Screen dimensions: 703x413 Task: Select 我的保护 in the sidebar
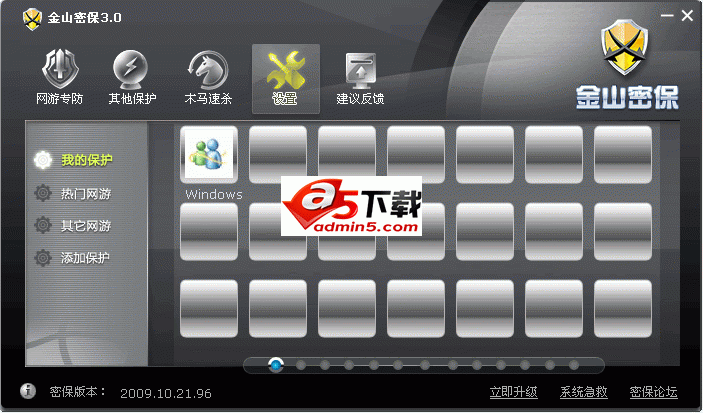pos(87,160)
